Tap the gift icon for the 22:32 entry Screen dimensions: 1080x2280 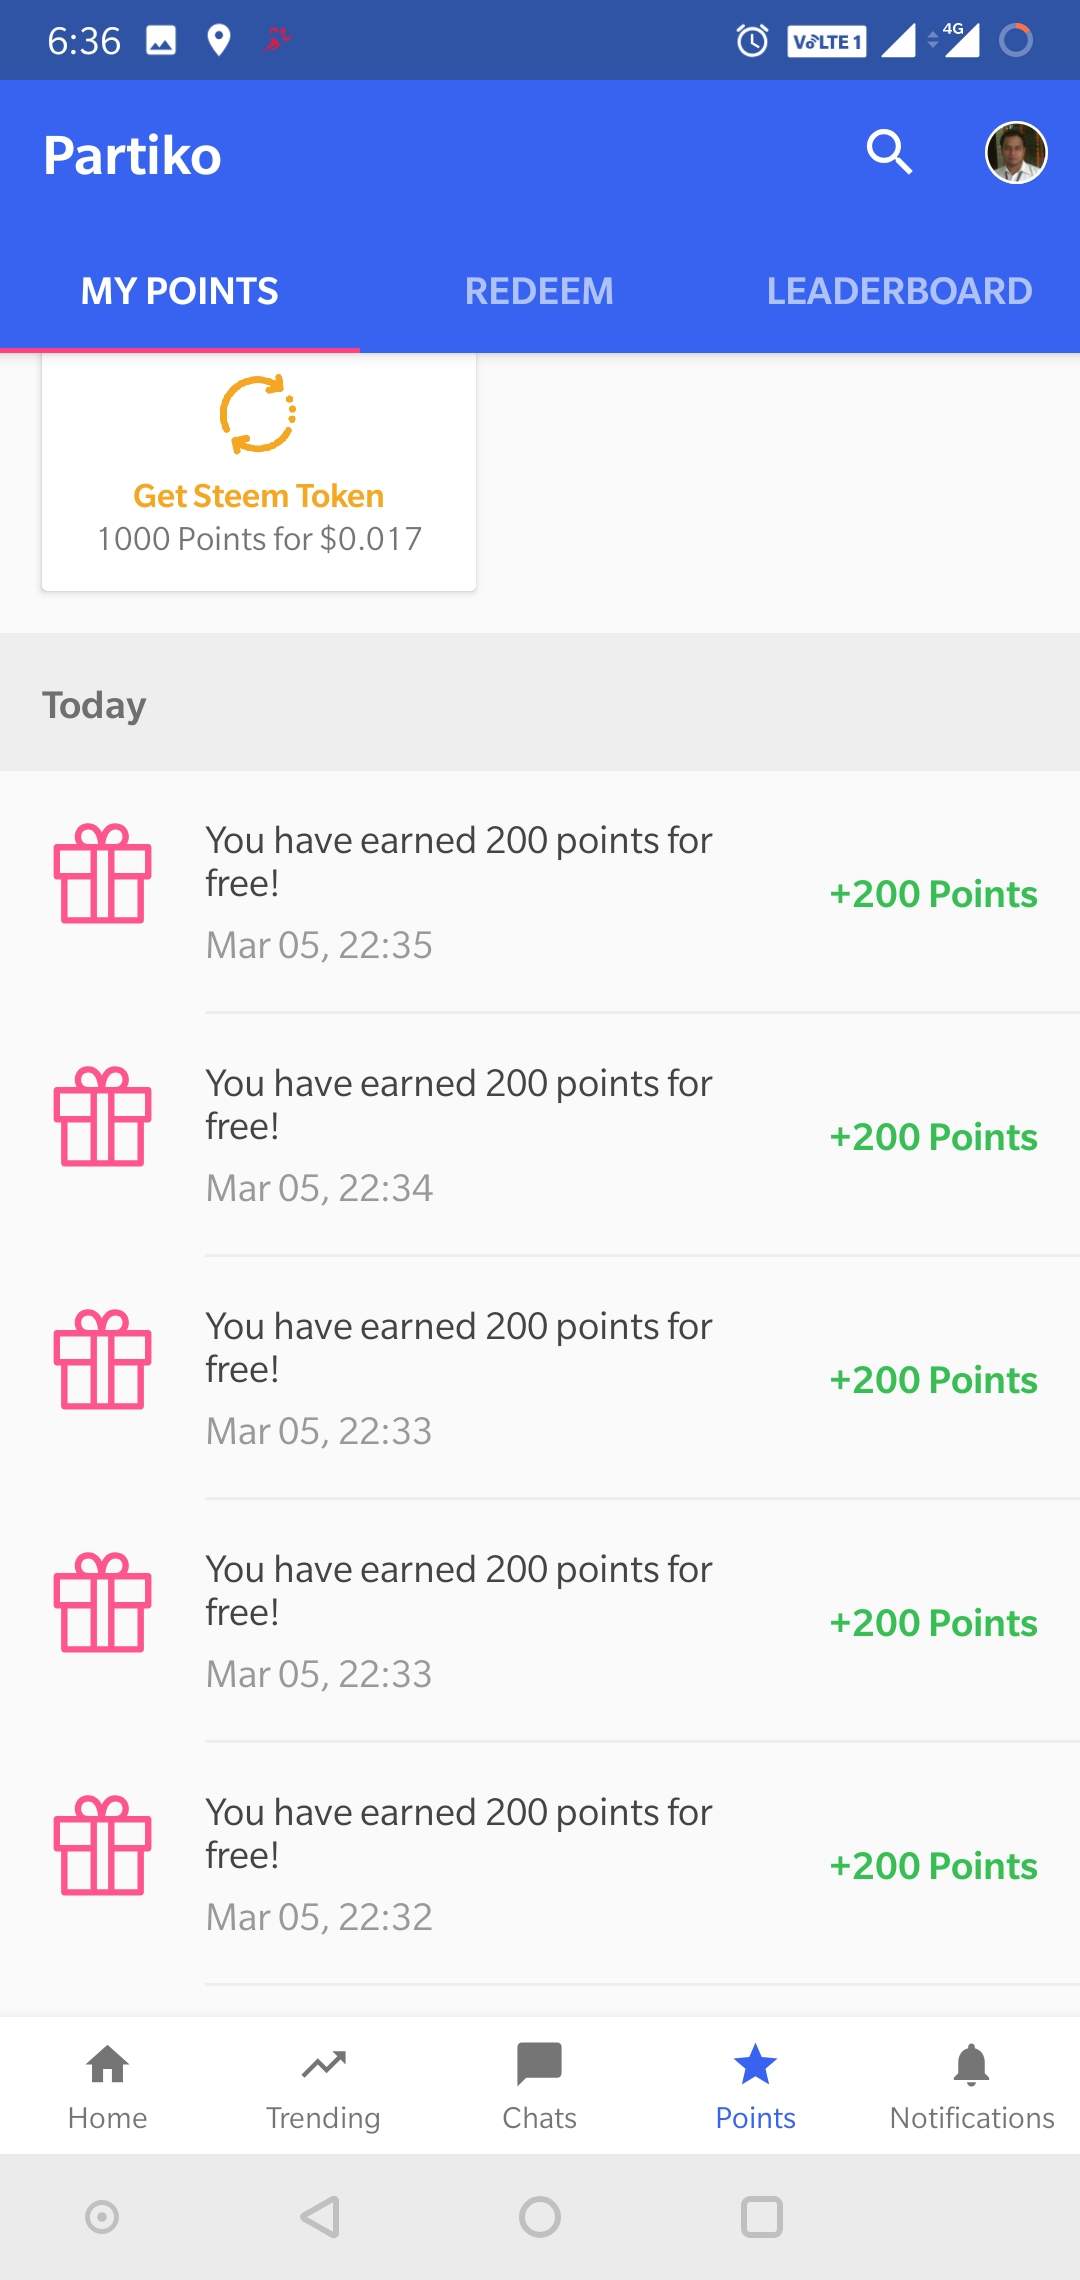pos(103,1845)
